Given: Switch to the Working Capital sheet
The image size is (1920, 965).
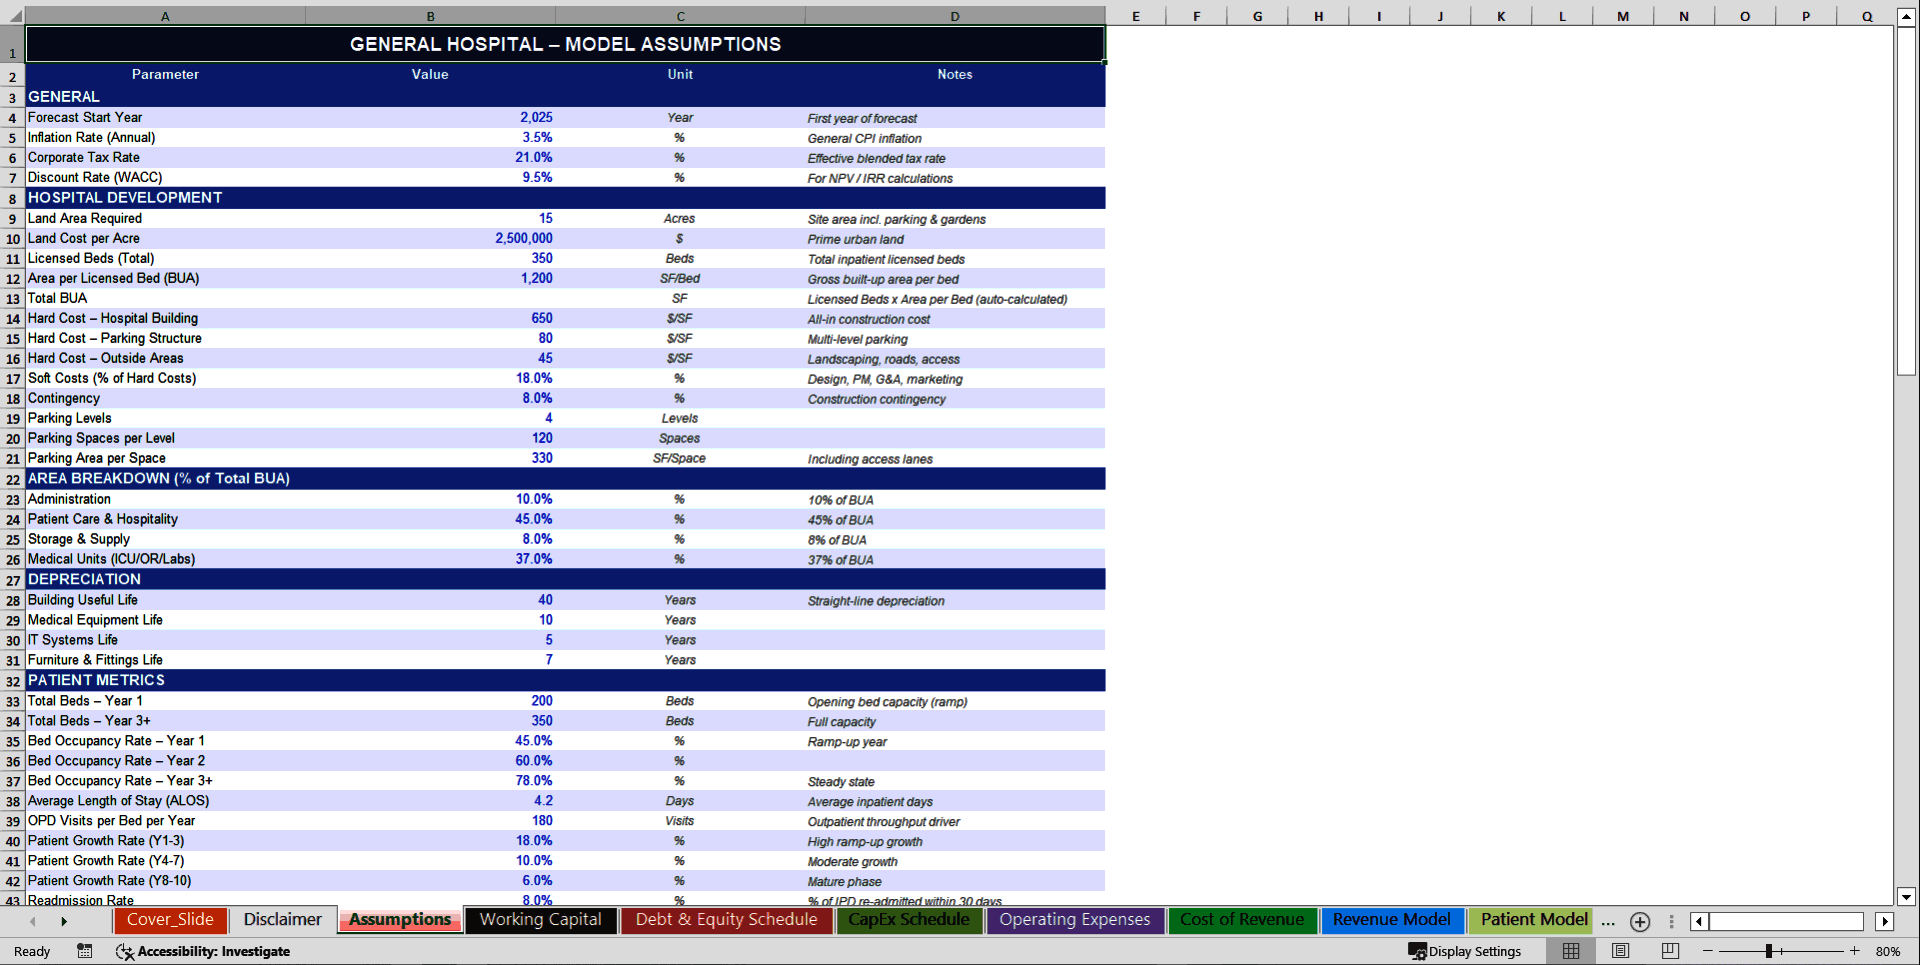Looking at the screenshot, I should [540, 920].
